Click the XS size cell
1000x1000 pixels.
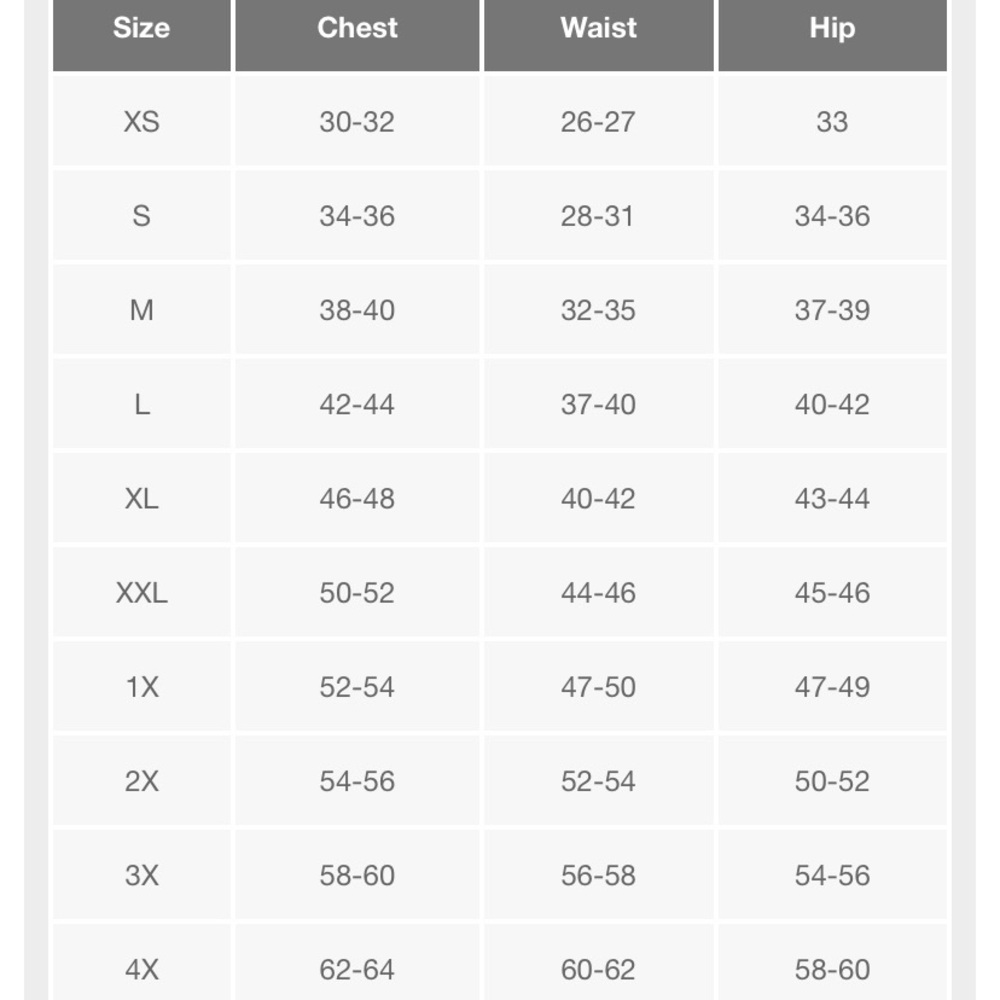[x=142, y=121]
